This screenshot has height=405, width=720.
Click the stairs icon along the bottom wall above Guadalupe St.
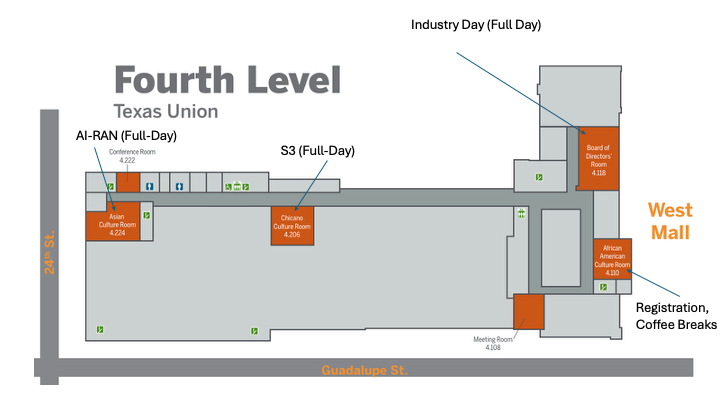[x=254, y=331]
